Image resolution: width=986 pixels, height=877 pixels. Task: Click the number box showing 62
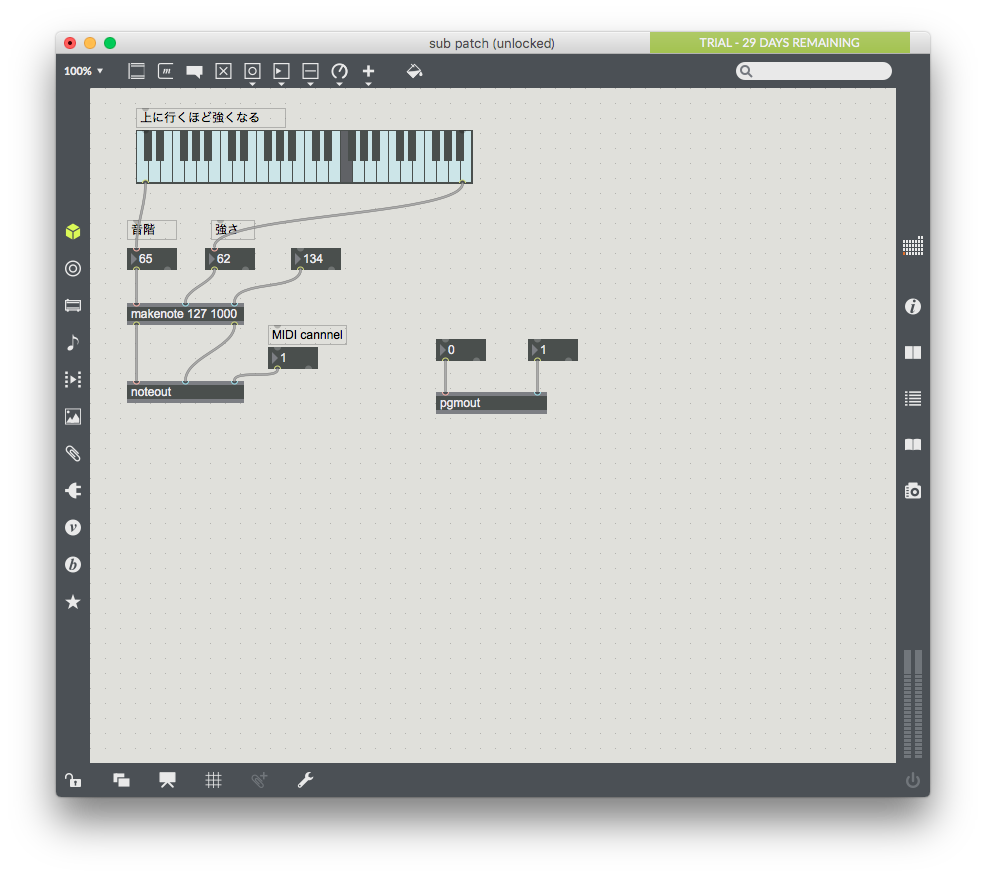[x=230, y=259]
